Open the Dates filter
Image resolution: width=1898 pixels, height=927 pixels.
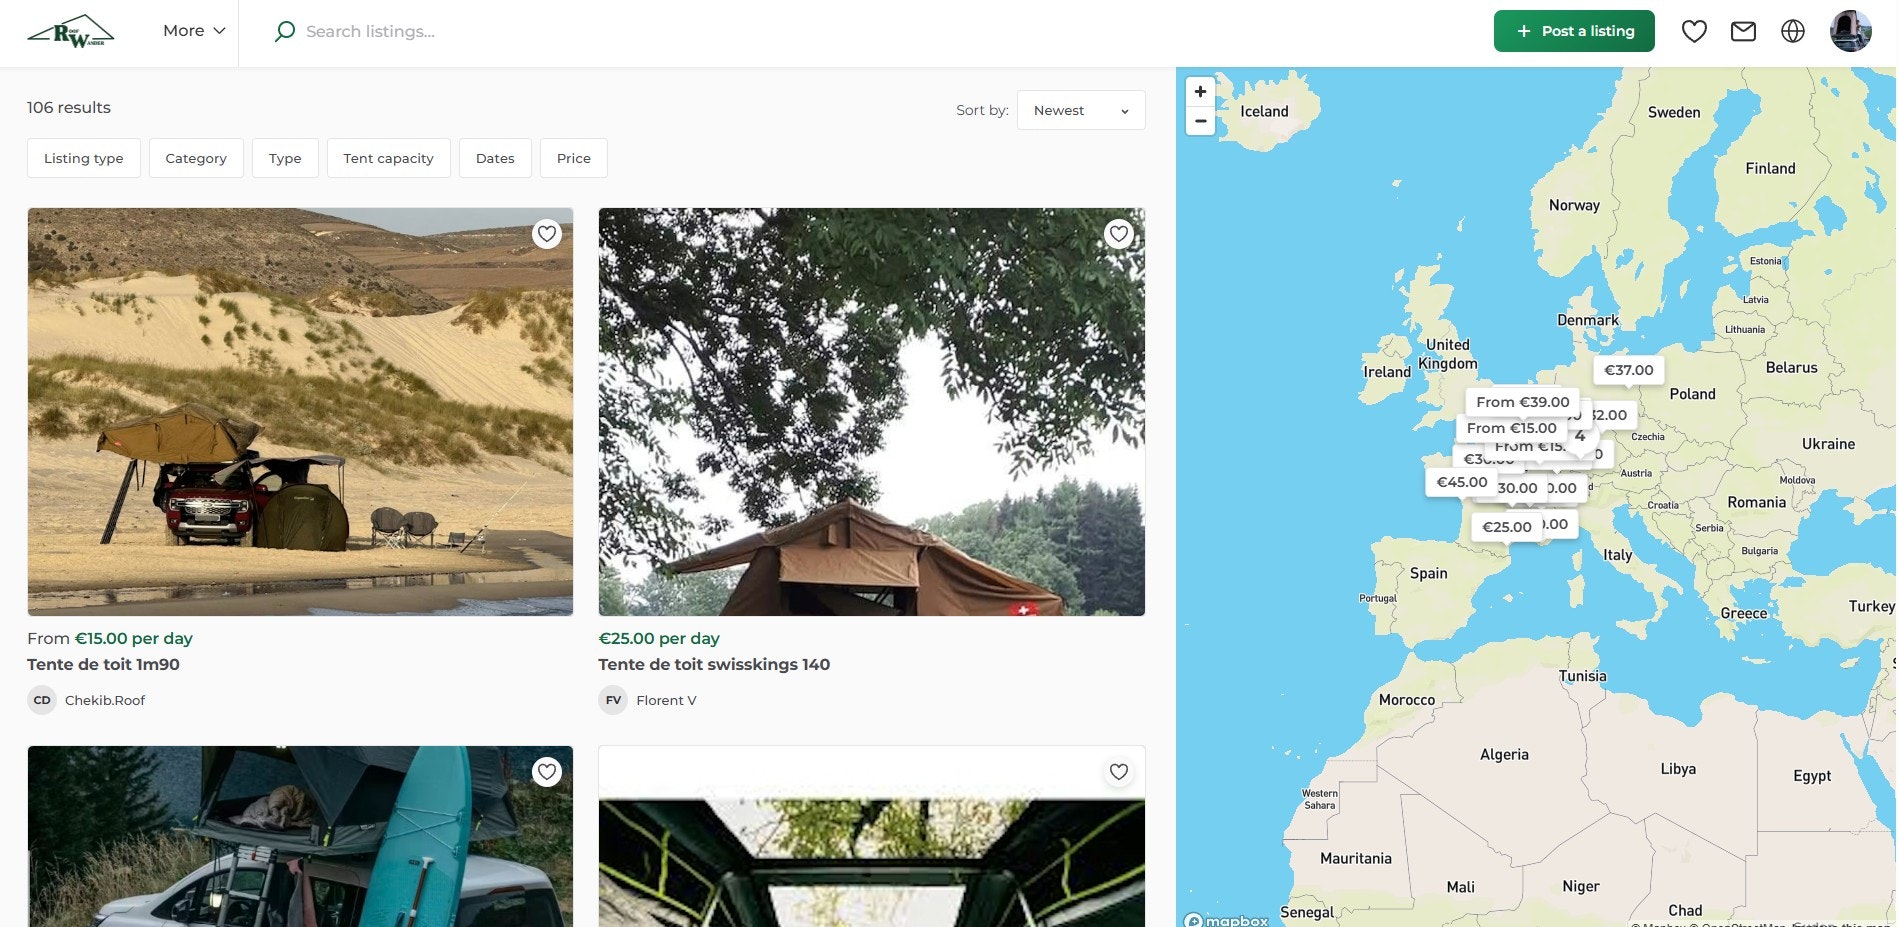pos(495,158)
